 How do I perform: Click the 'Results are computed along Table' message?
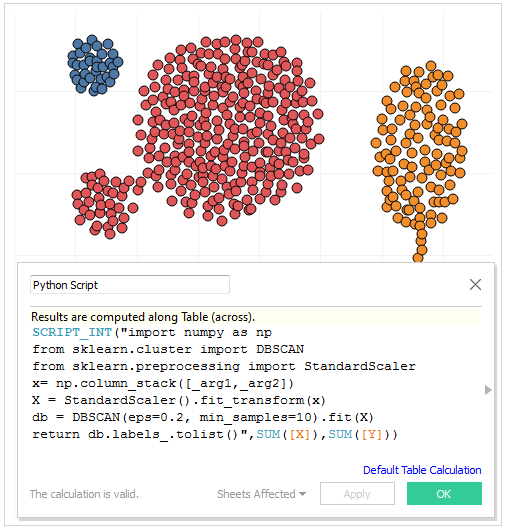[x=143, y=317]
